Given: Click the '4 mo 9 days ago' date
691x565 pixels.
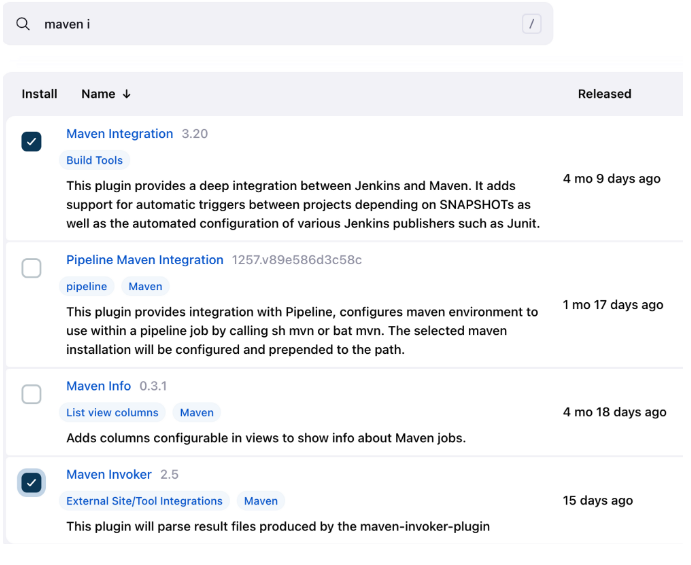Looking at the screenshot, I should pos(612,178).
